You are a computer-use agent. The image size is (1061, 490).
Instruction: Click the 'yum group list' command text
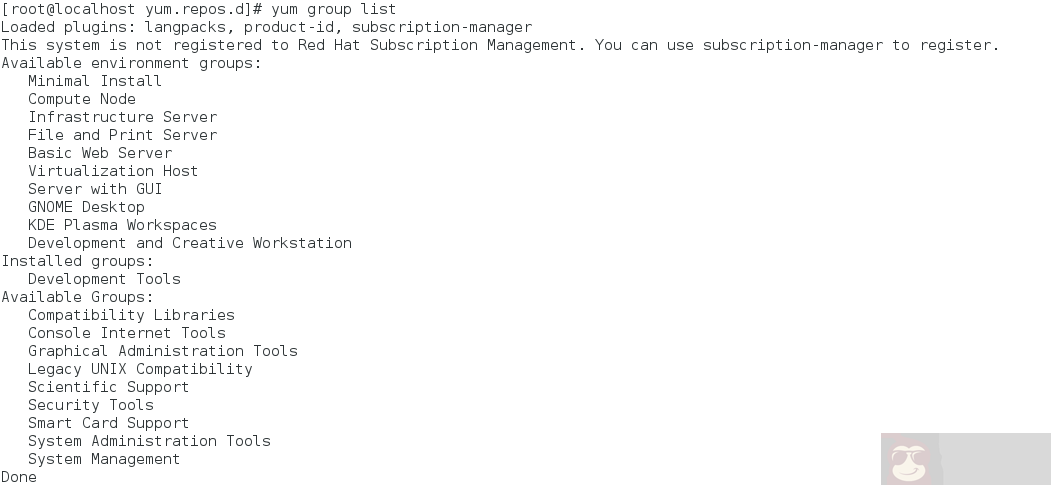[333, 9]
